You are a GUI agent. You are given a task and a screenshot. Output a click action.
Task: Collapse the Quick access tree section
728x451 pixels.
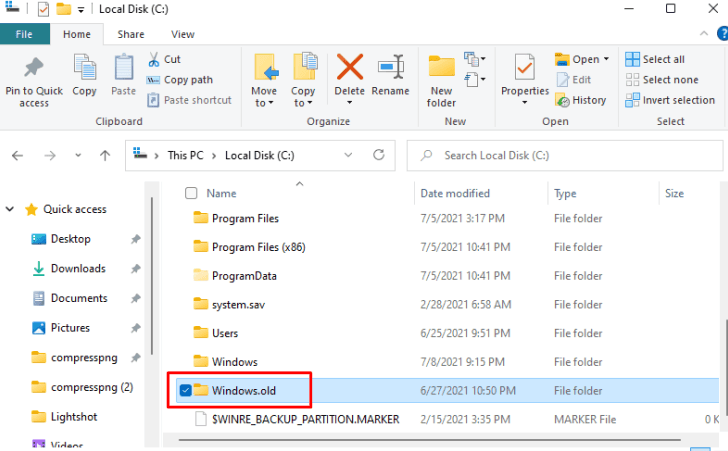11,210
